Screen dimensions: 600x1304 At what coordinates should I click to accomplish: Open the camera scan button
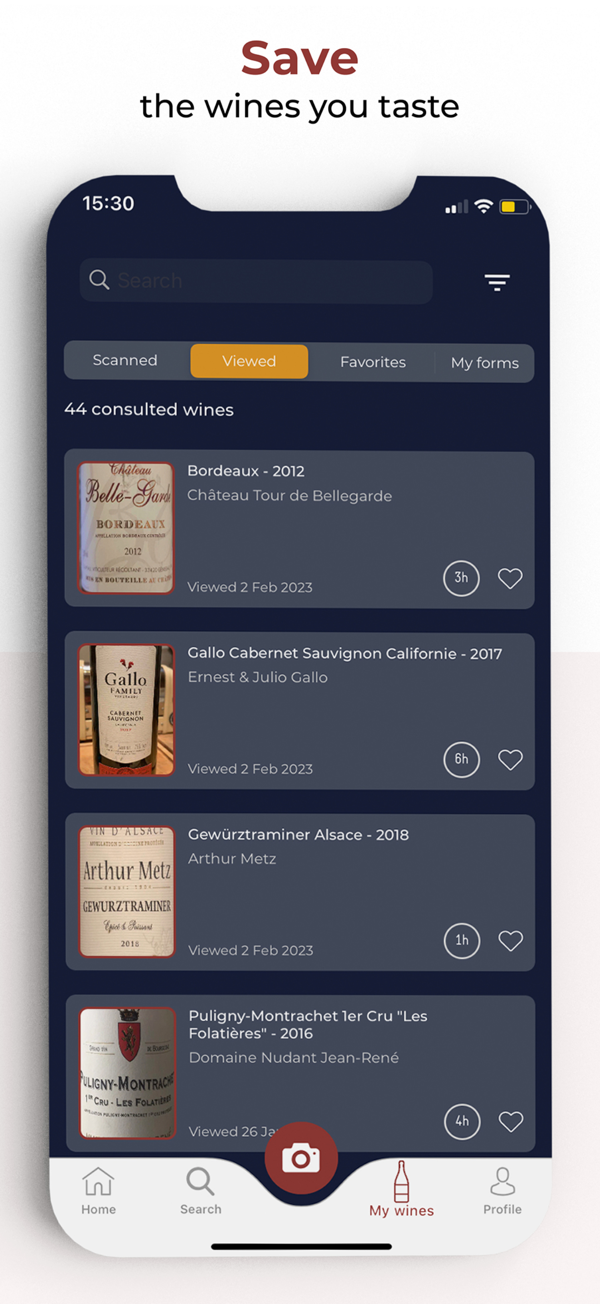coord(301,1158)
